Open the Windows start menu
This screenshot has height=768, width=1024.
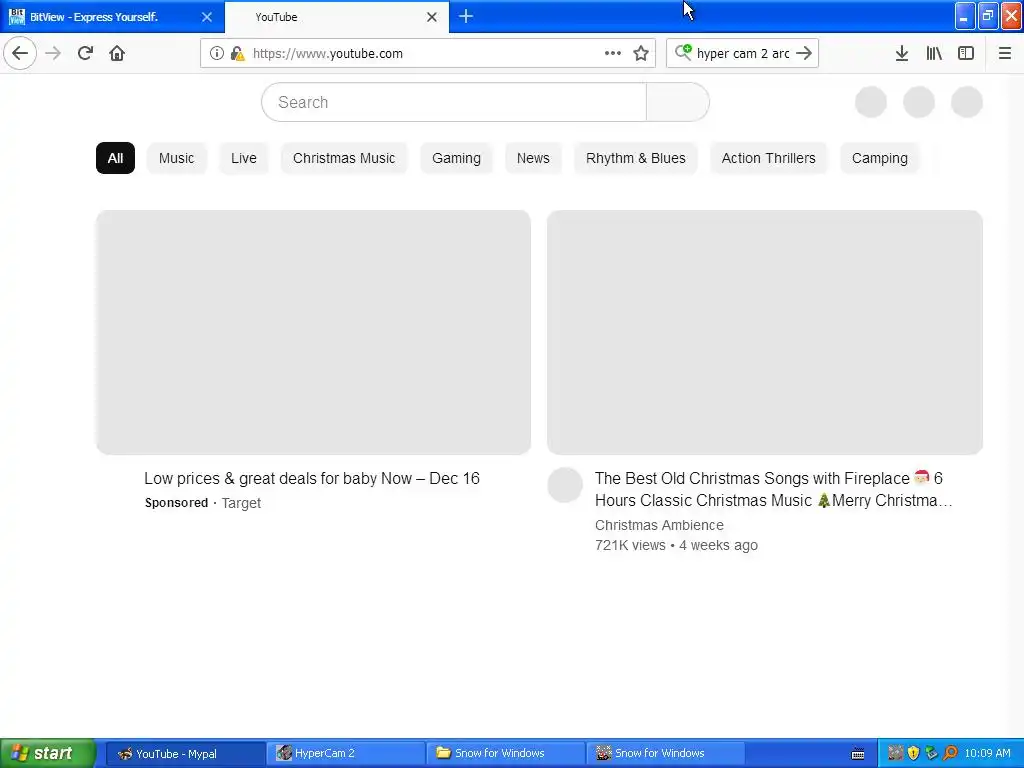click(47, 753)
